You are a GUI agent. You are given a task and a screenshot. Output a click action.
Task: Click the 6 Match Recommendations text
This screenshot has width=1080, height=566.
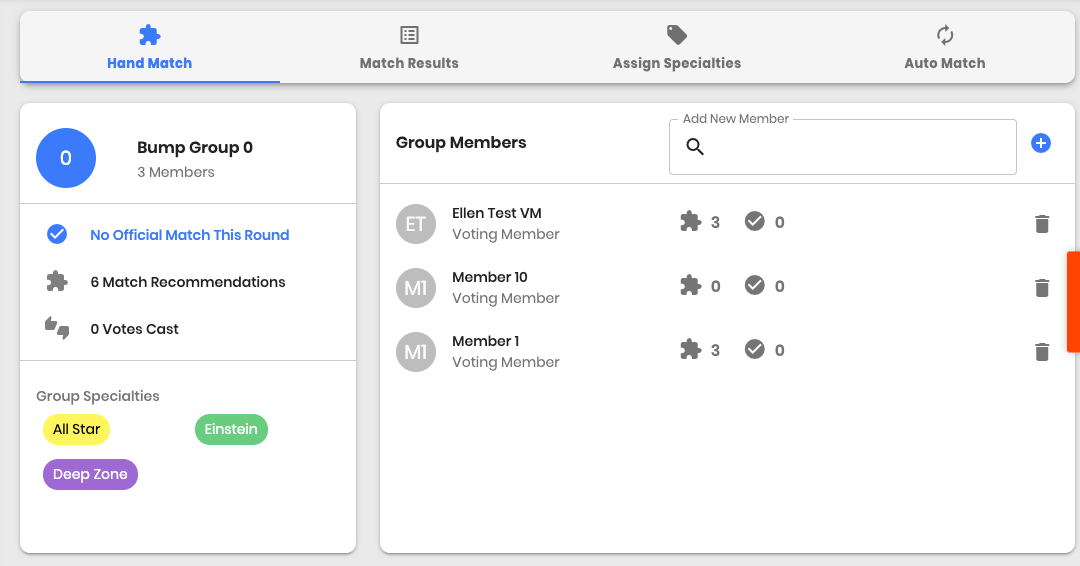tap(187, 282)
